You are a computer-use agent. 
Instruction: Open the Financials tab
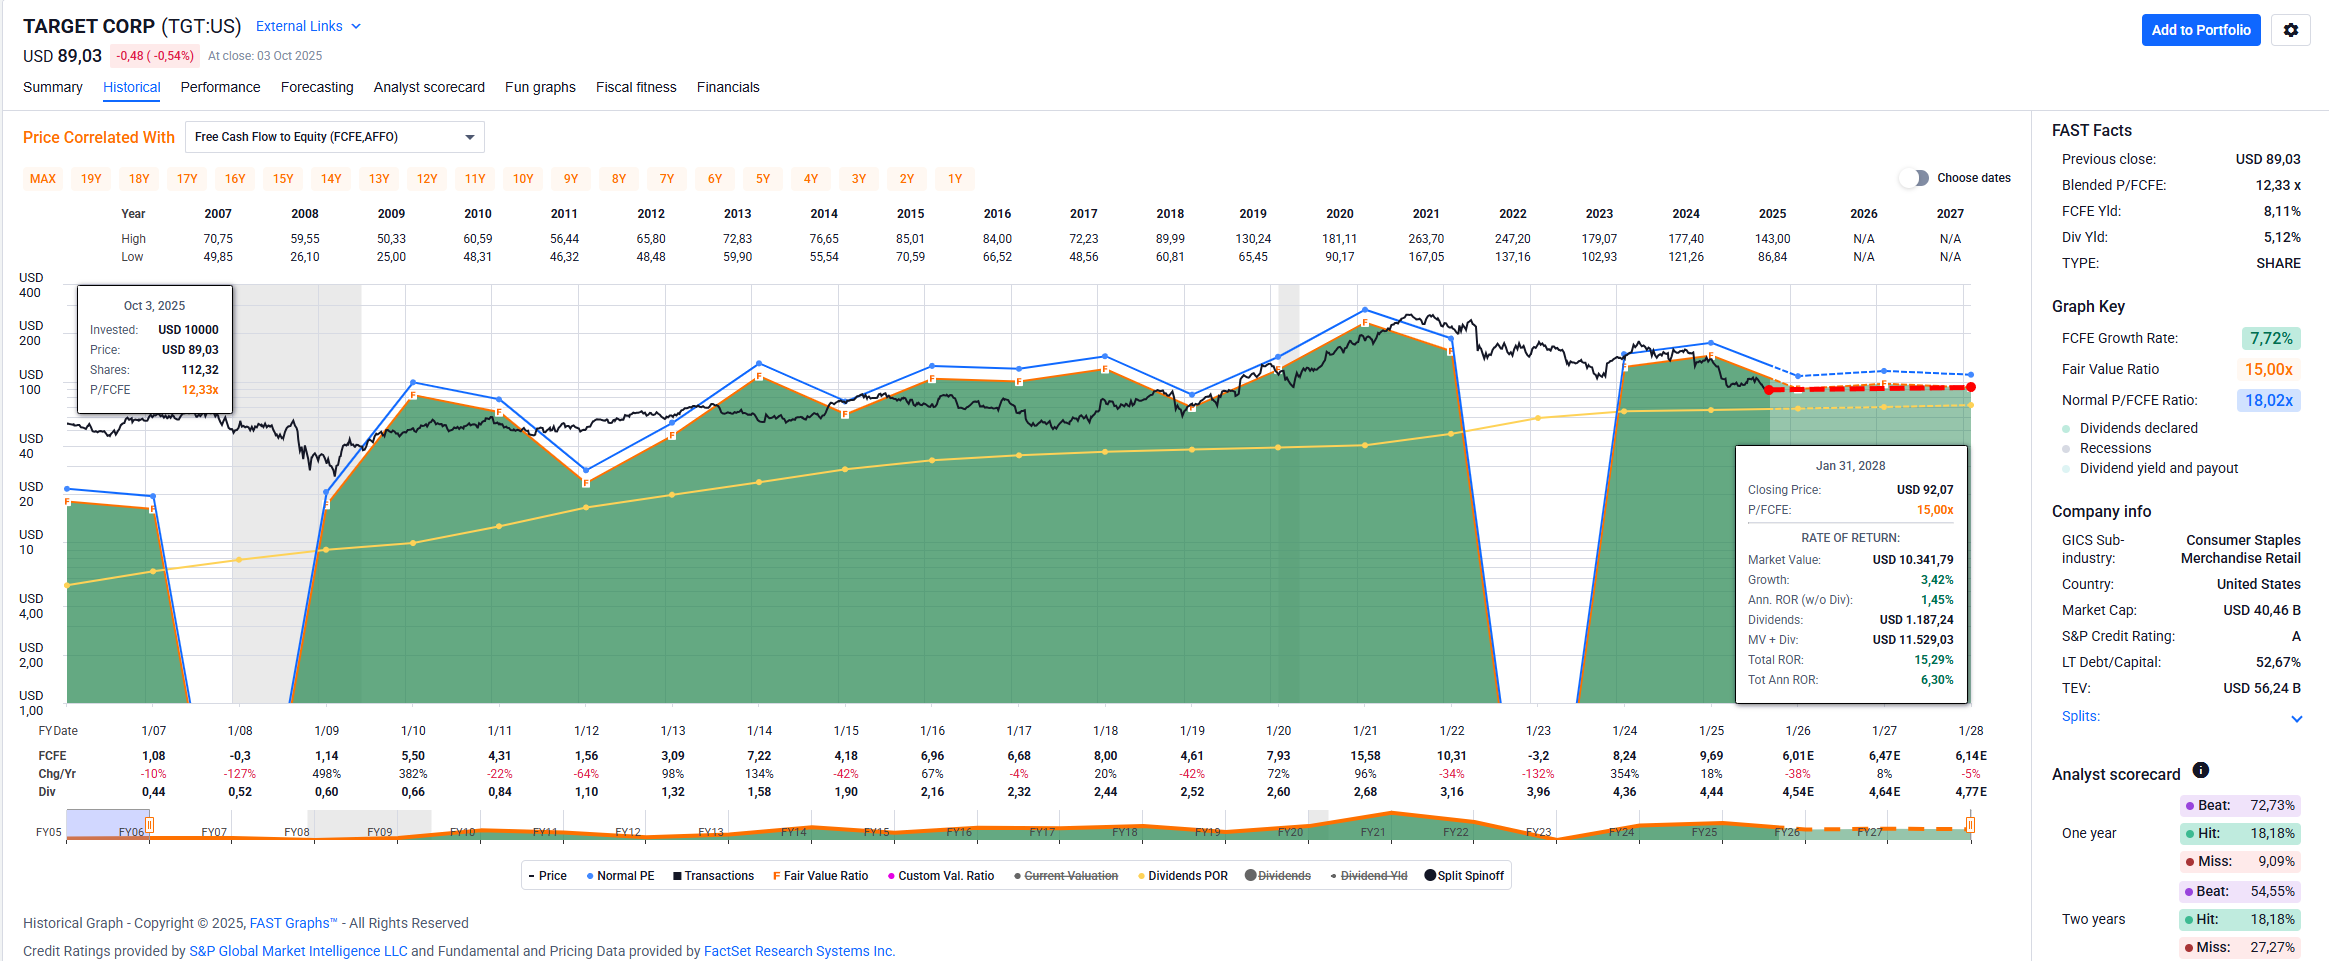[727, 87]
